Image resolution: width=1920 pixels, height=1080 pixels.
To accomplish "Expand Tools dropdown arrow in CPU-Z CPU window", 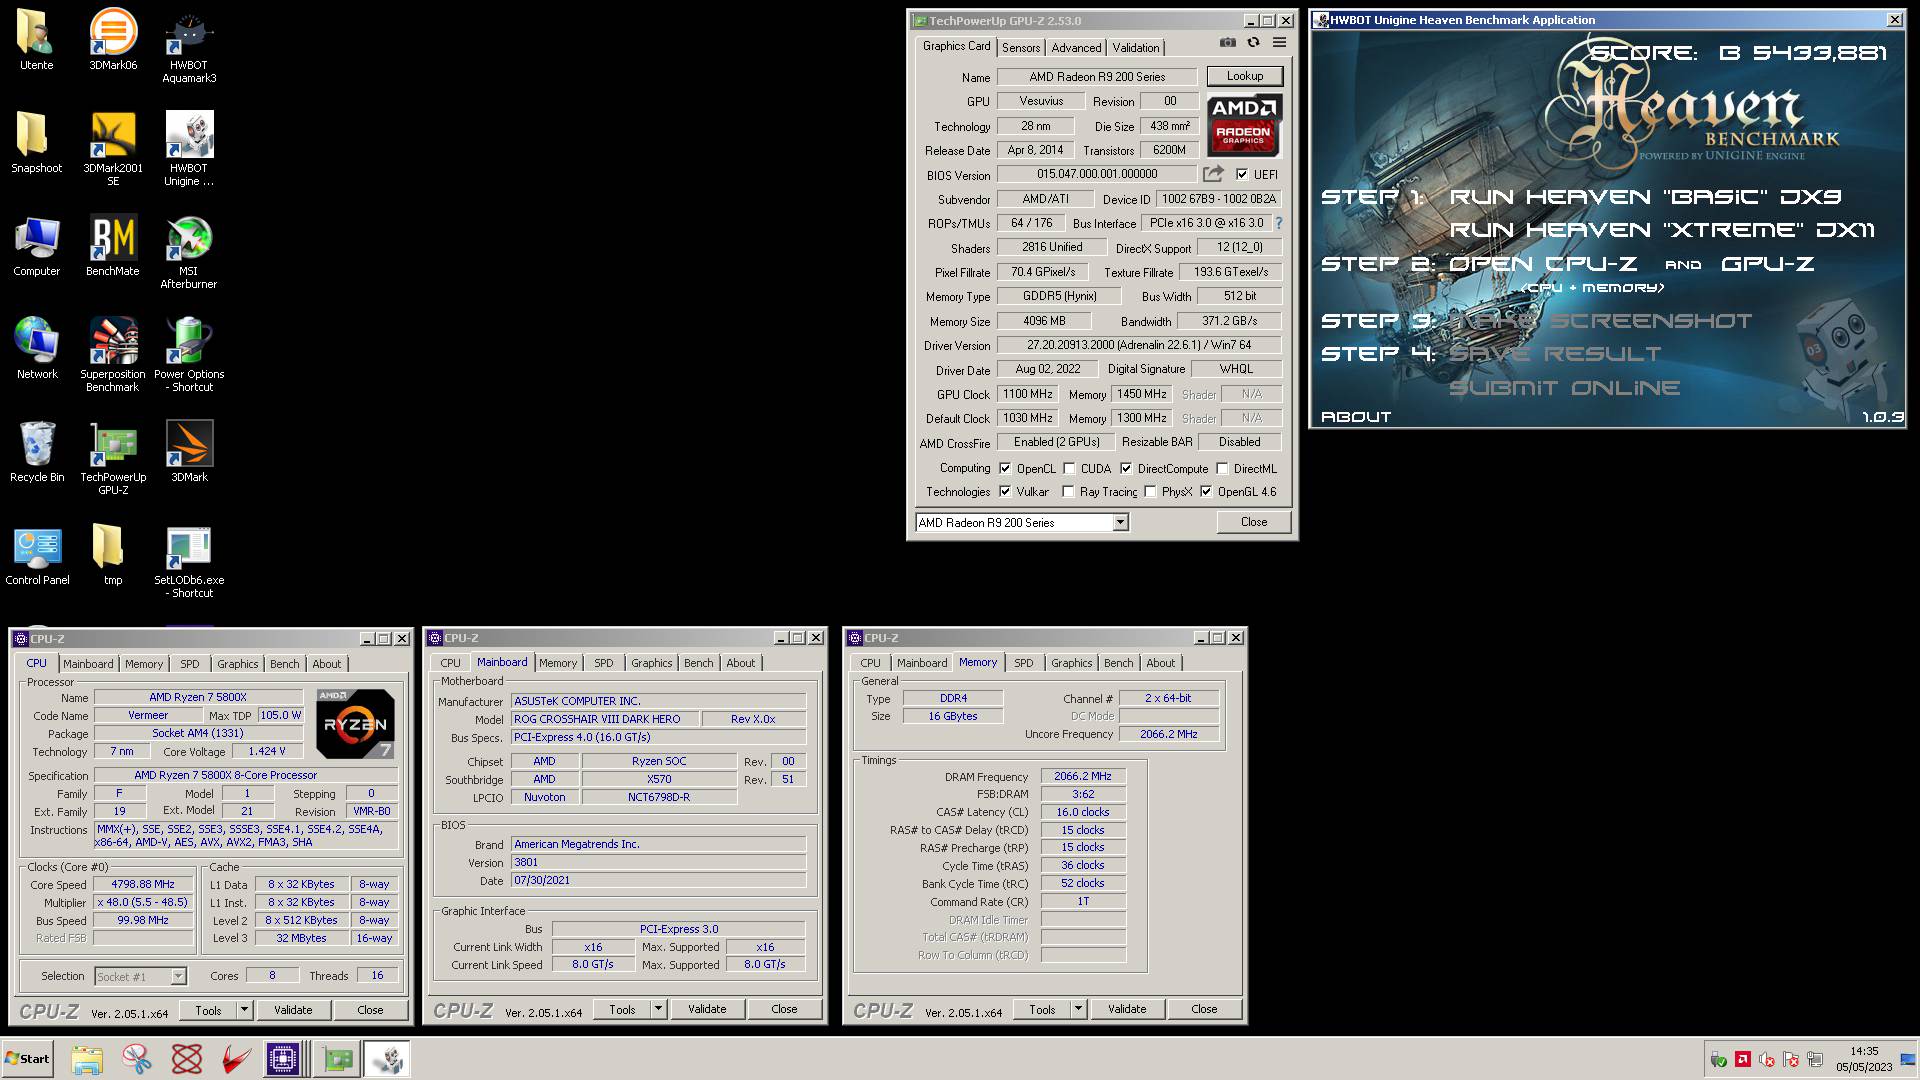I will 244,1010.
